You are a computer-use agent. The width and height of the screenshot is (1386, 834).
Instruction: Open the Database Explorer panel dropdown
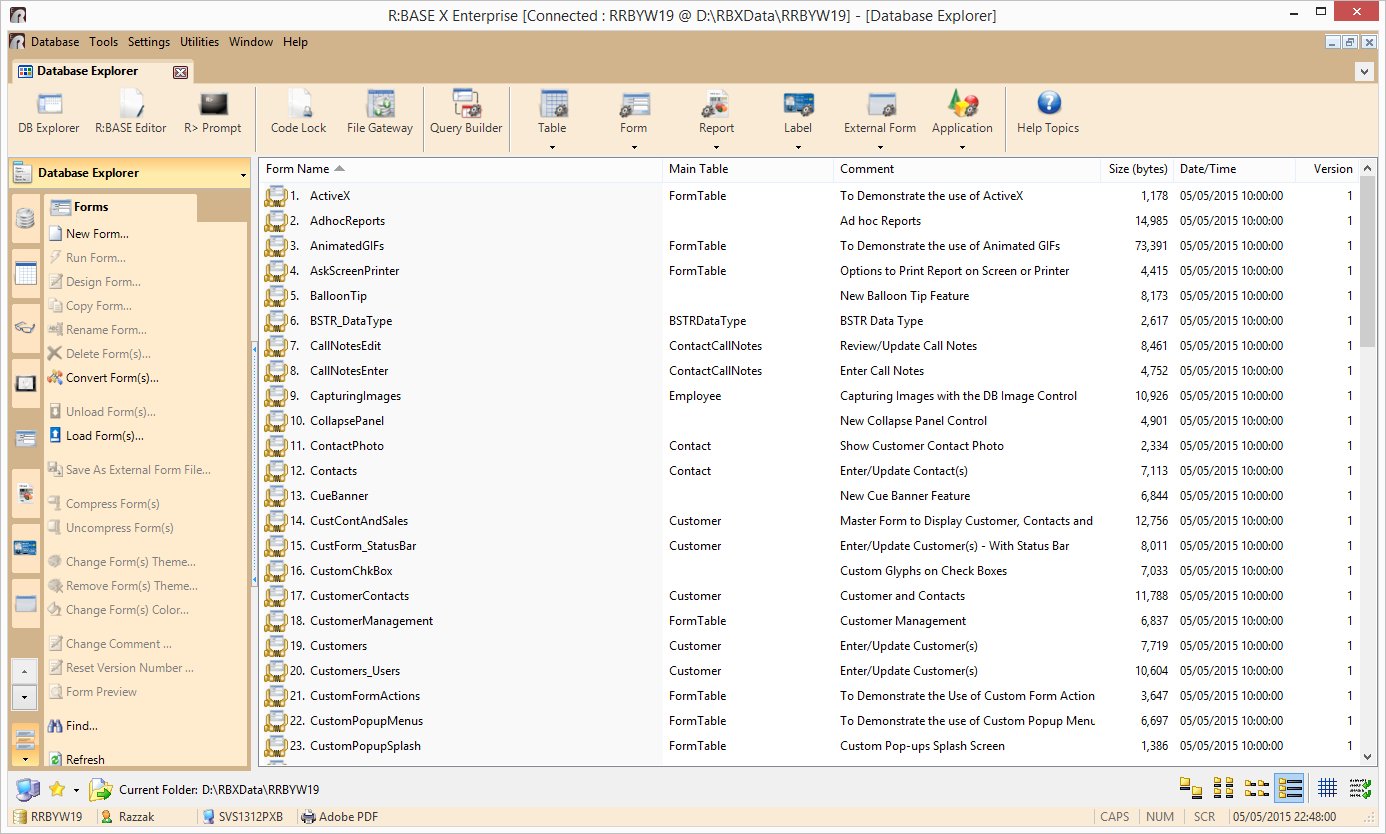[x=243, y=174]
